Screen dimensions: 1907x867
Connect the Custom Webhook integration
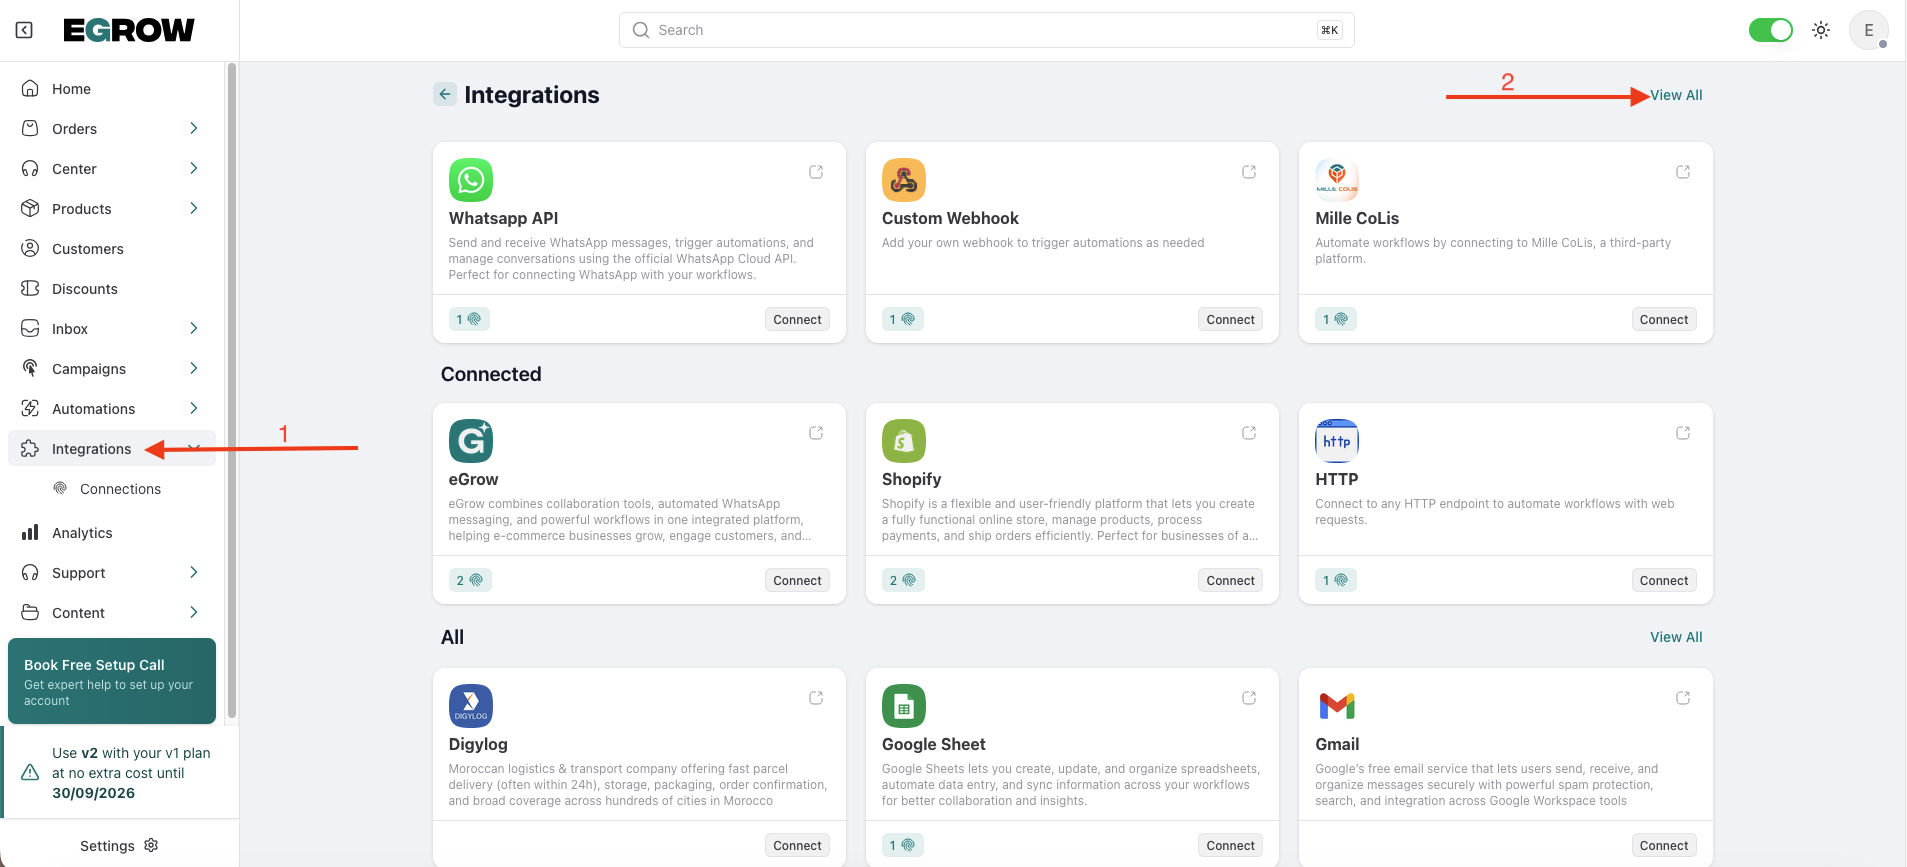(x=1230, y=320)
